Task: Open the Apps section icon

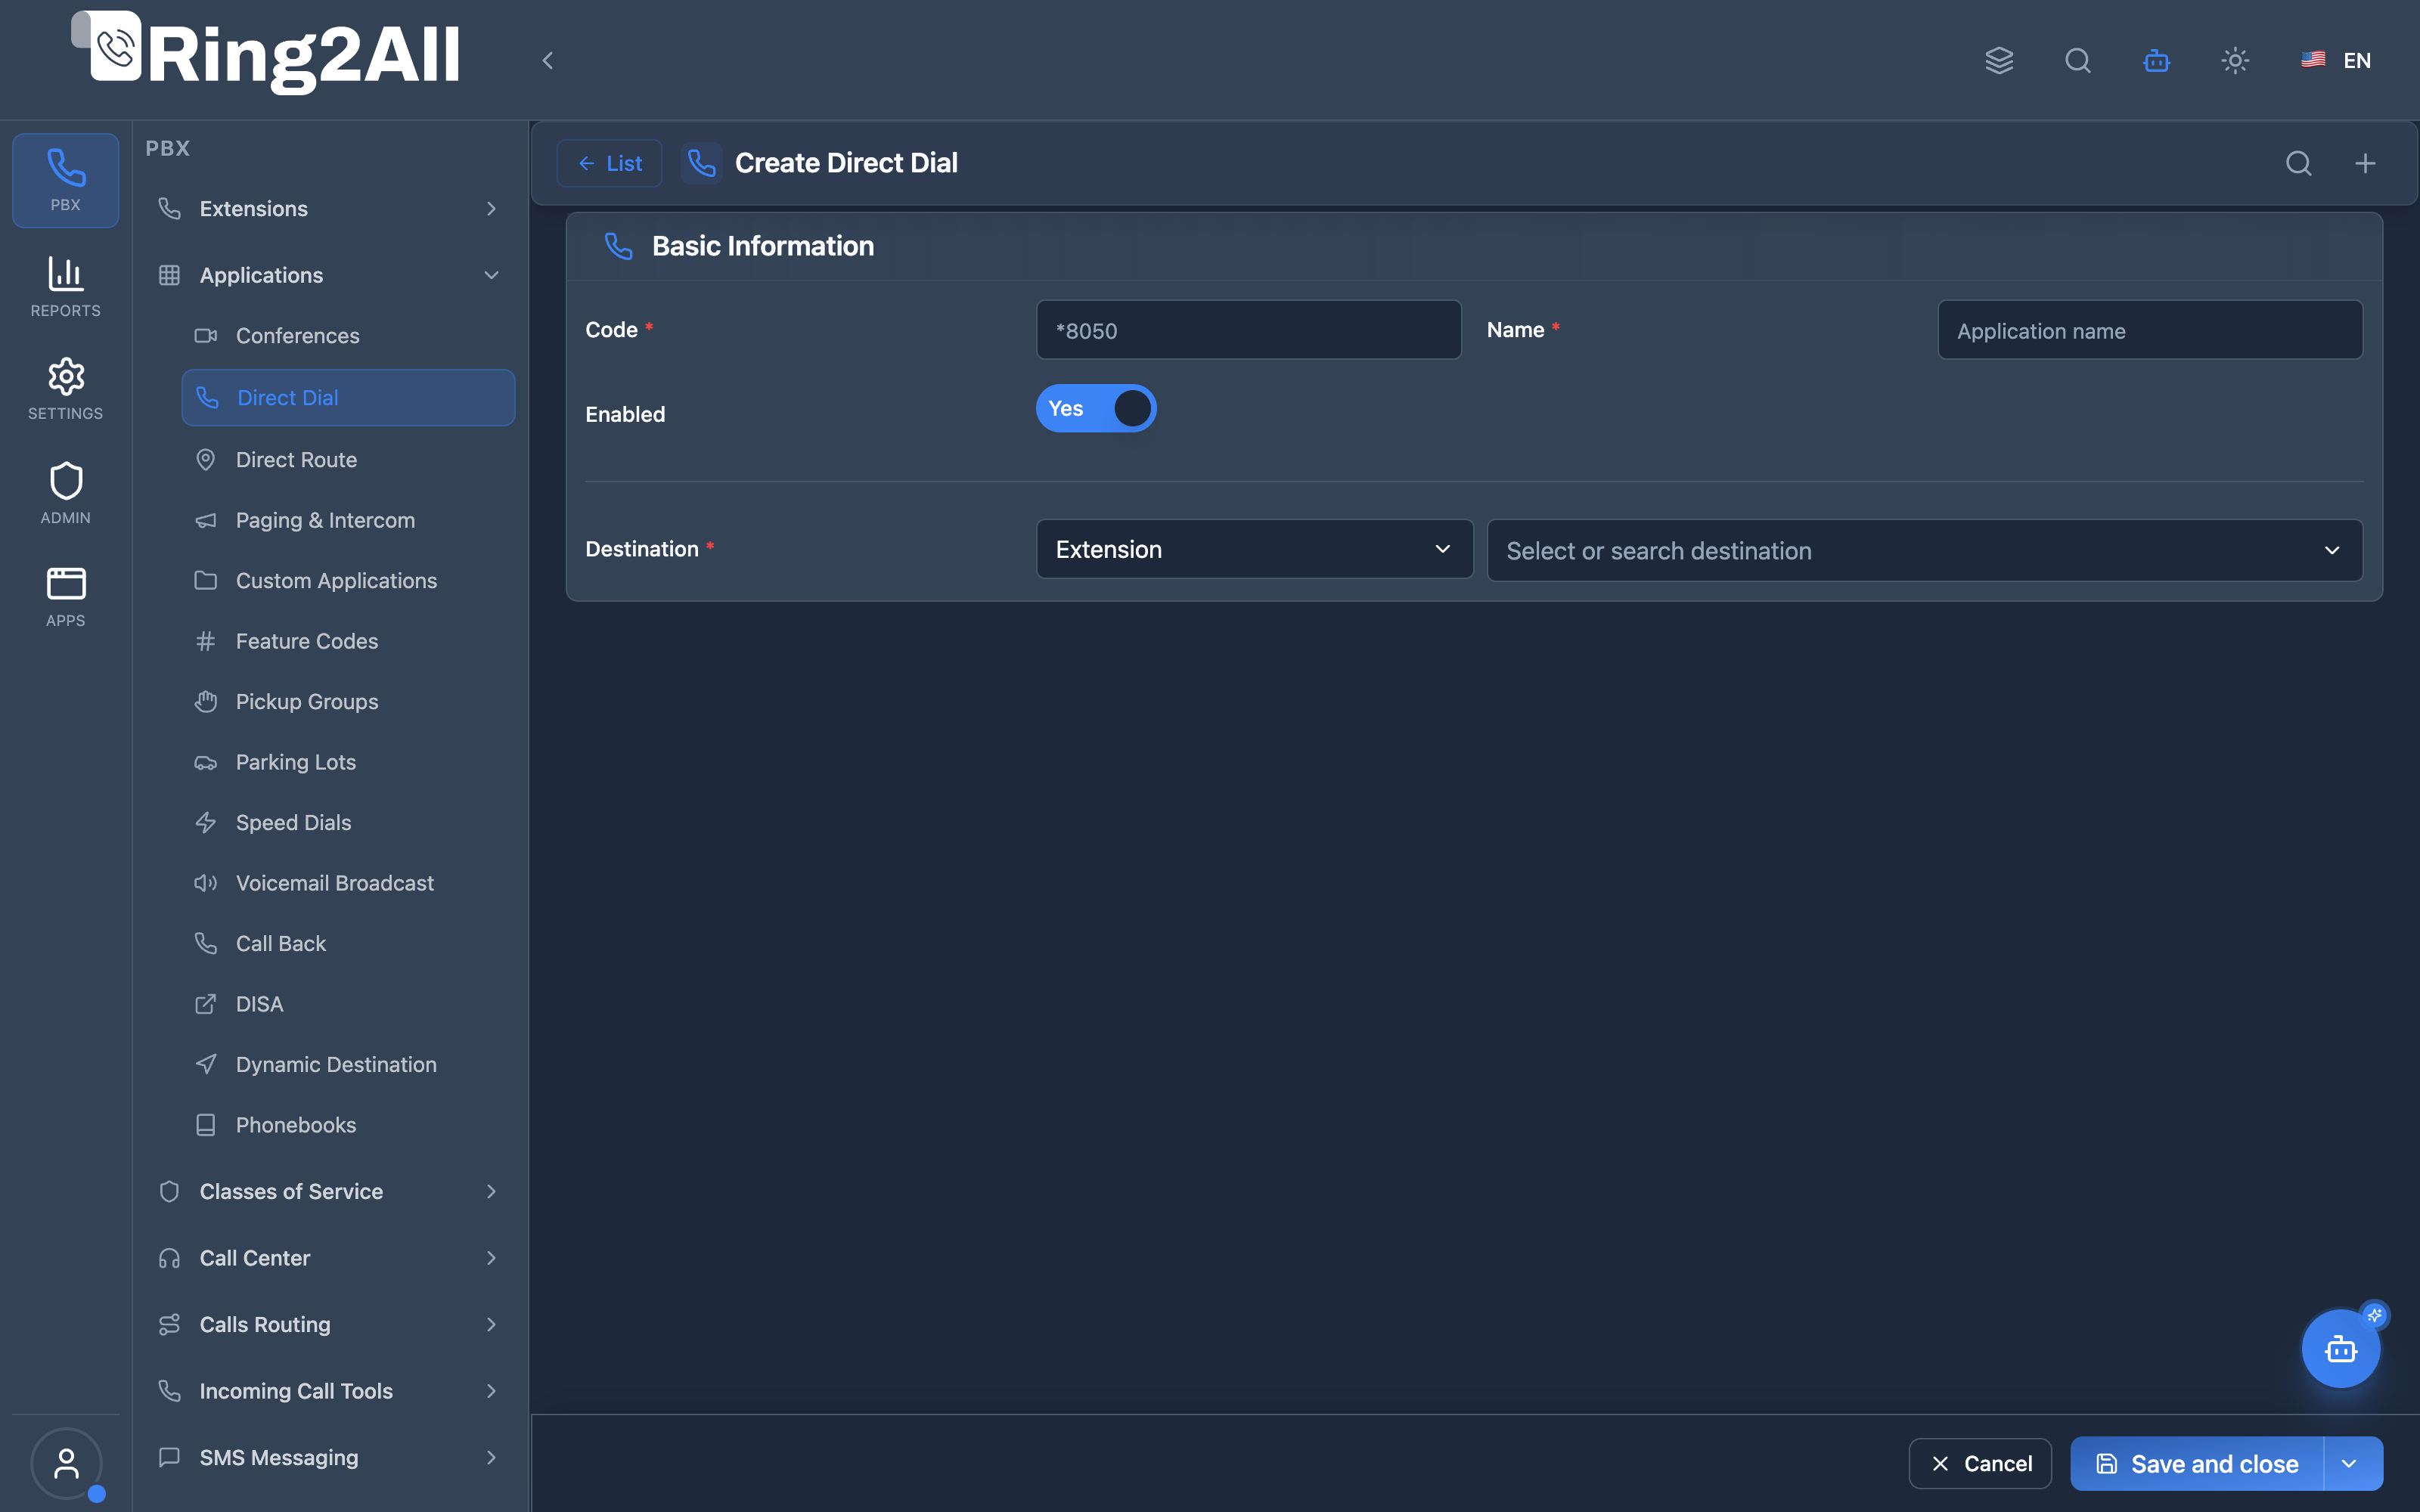Action: (x=66, y=597)
